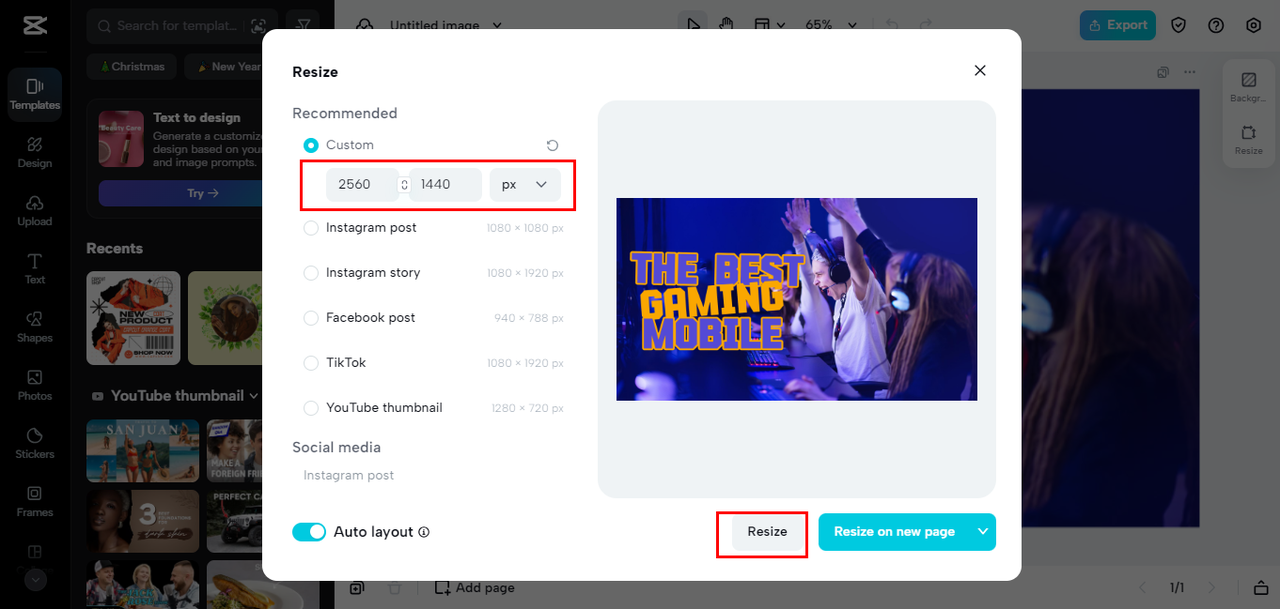The width and height of the screenshot is (1280, 609).
Task: Open the Upload sidebar panel
Action: 35,210
